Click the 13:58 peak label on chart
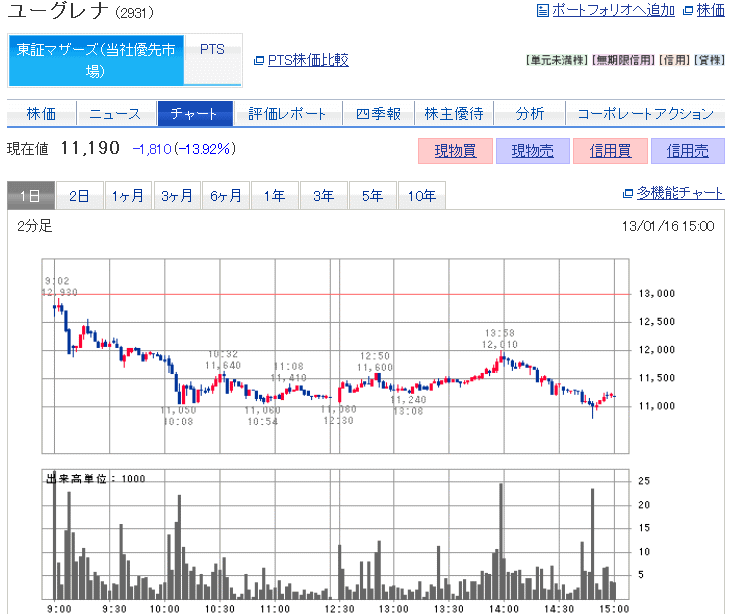This screenshot has width=732, height=614. pyautogui.click(x=500, y=332)
